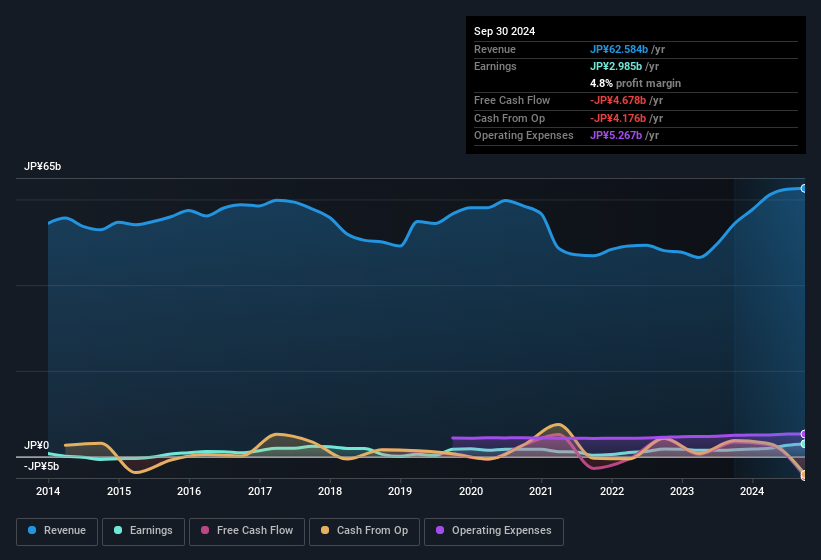The height and width of the screenshot is (560, 821).
Task: Click the JP¥62.584b revenue value
Action: tap(619, 49)
